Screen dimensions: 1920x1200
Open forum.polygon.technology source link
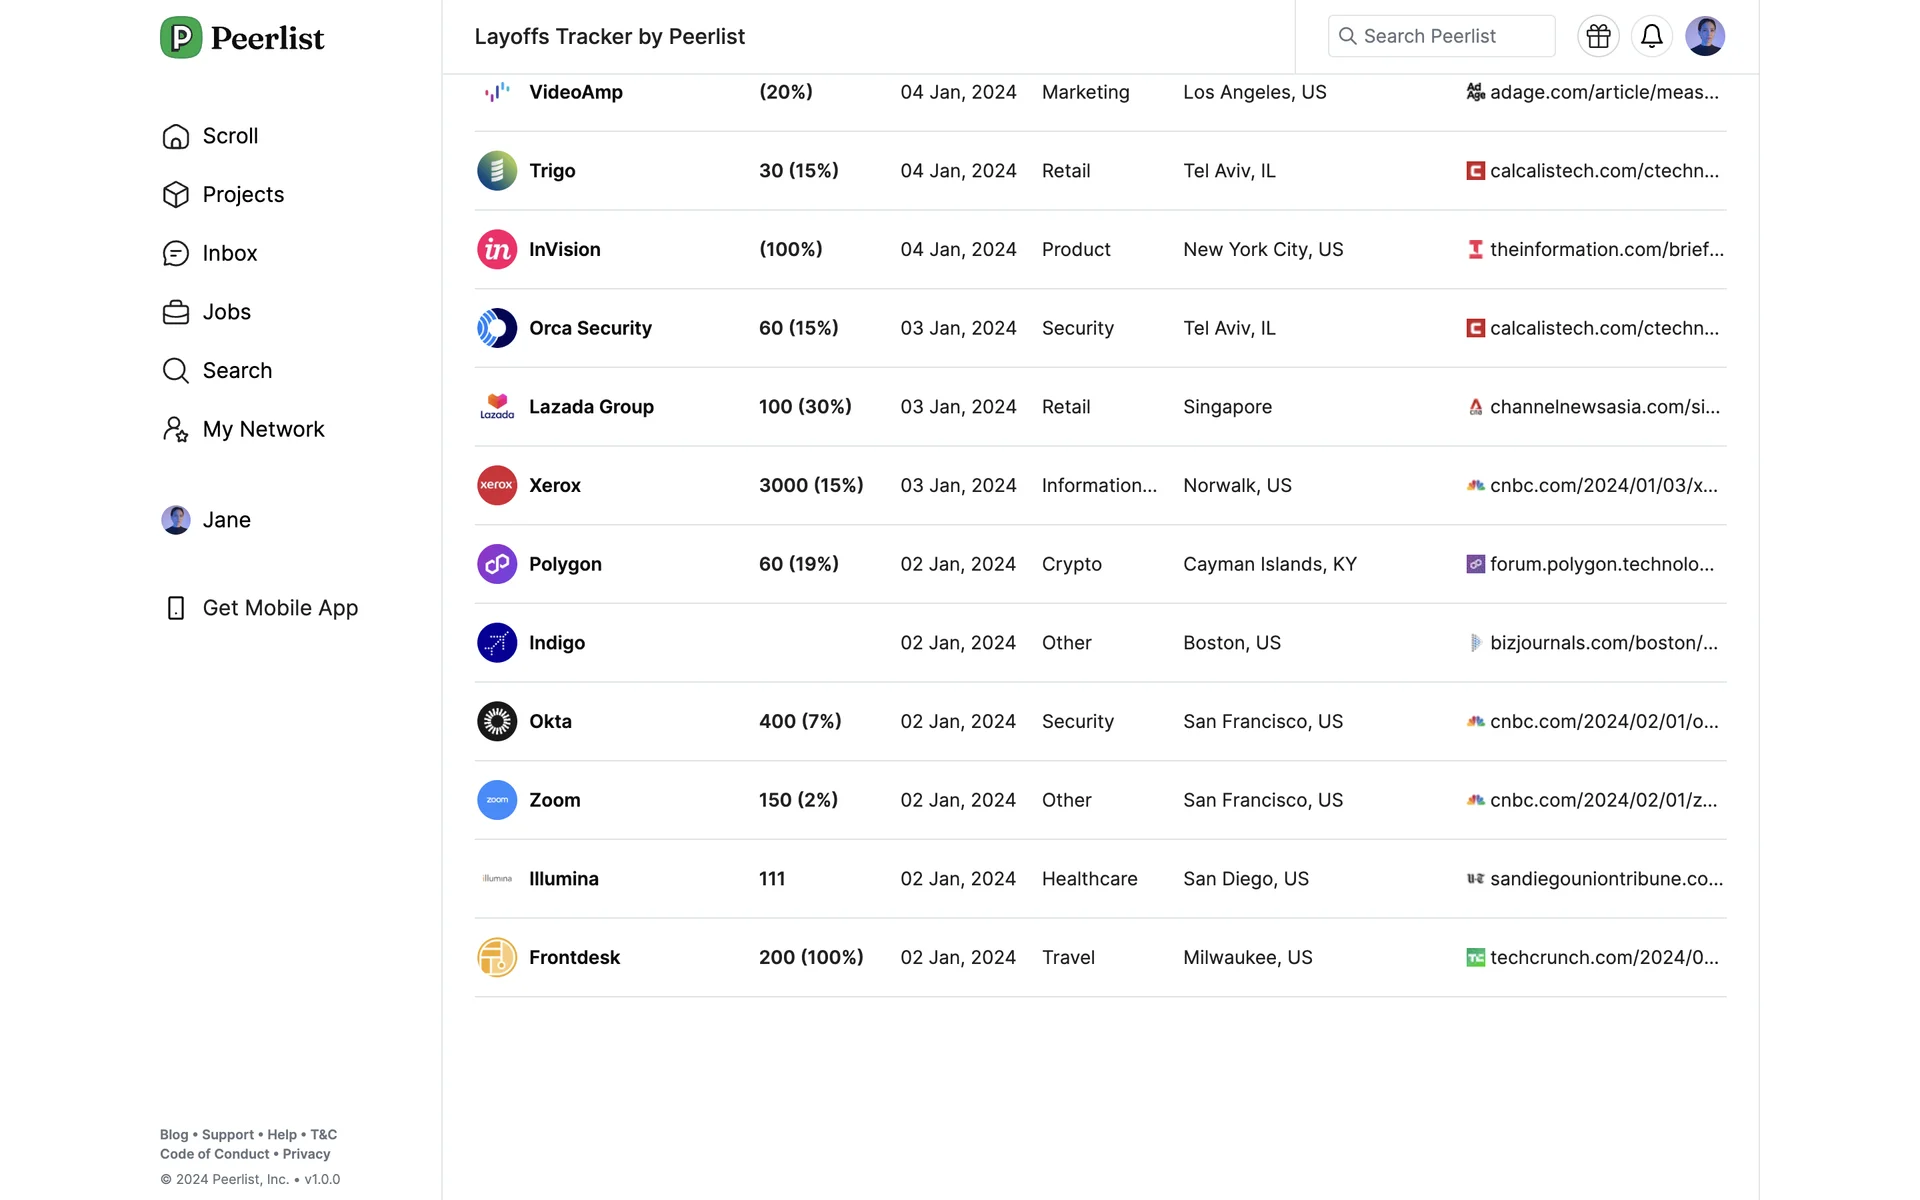click(1601, 564)
